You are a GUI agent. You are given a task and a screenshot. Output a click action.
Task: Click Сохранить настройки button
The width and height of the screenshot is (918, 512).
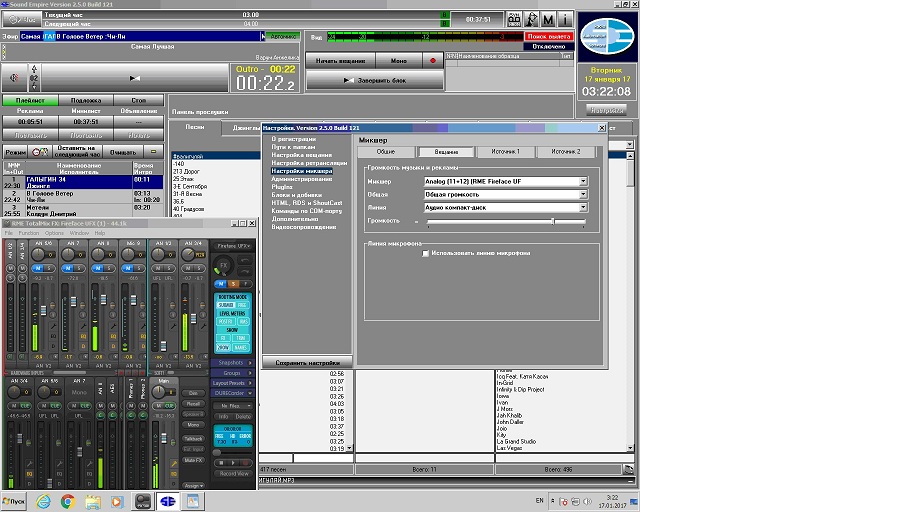coord(307,363)
